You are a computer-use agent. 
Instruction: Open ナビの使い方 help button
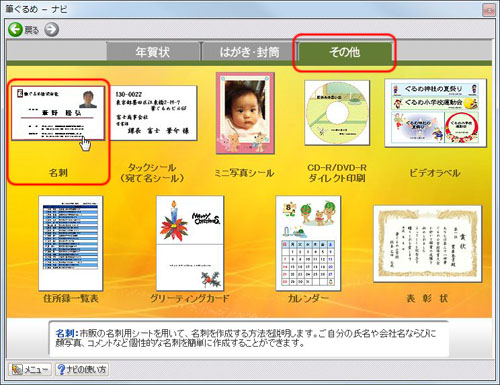pos(82,369)
